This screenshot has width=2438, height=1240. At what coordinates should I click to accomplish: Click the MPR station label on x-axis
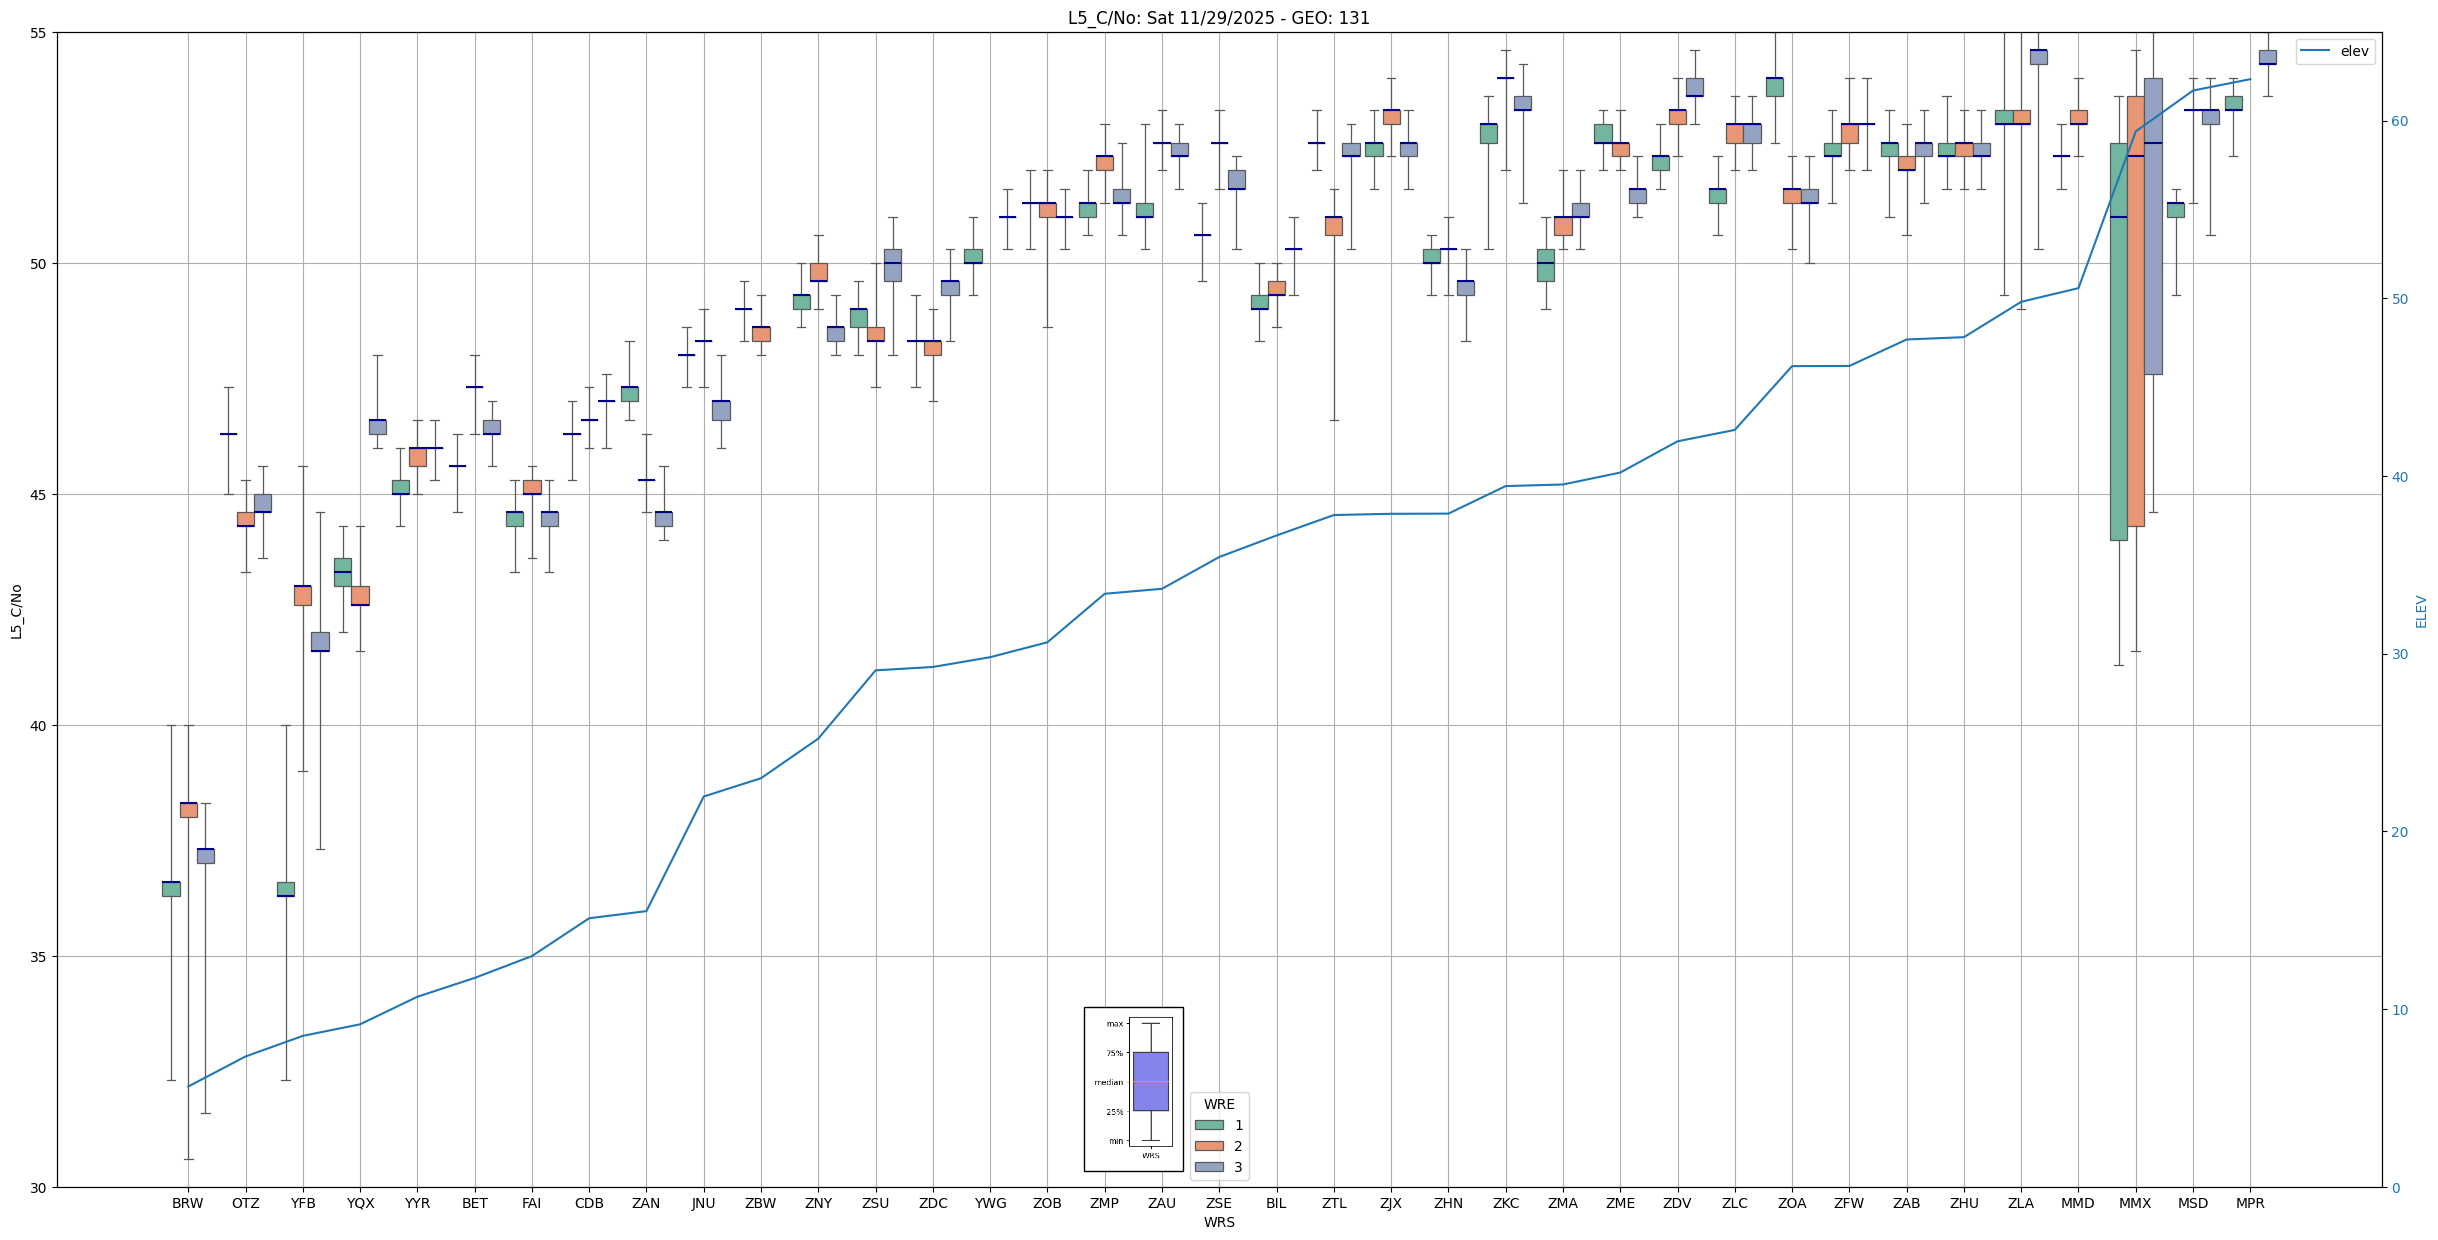(x=2250, y=1203)
